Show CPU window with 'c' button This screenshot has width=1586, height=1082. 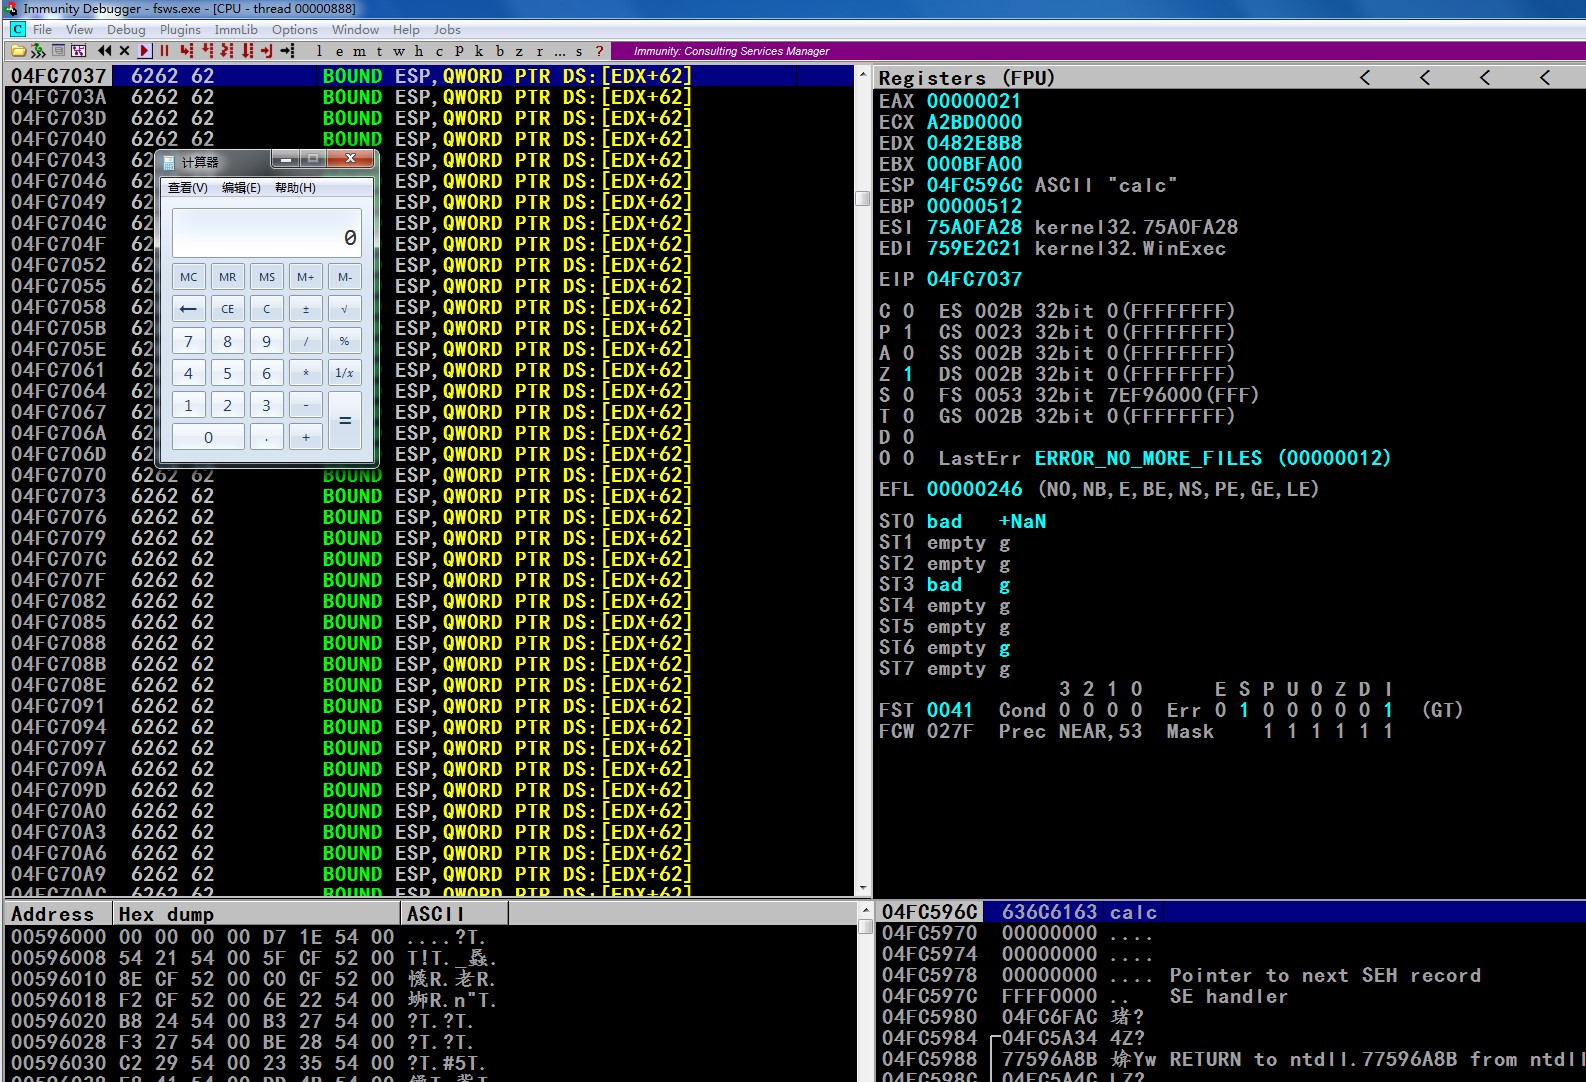coord(439,51)
